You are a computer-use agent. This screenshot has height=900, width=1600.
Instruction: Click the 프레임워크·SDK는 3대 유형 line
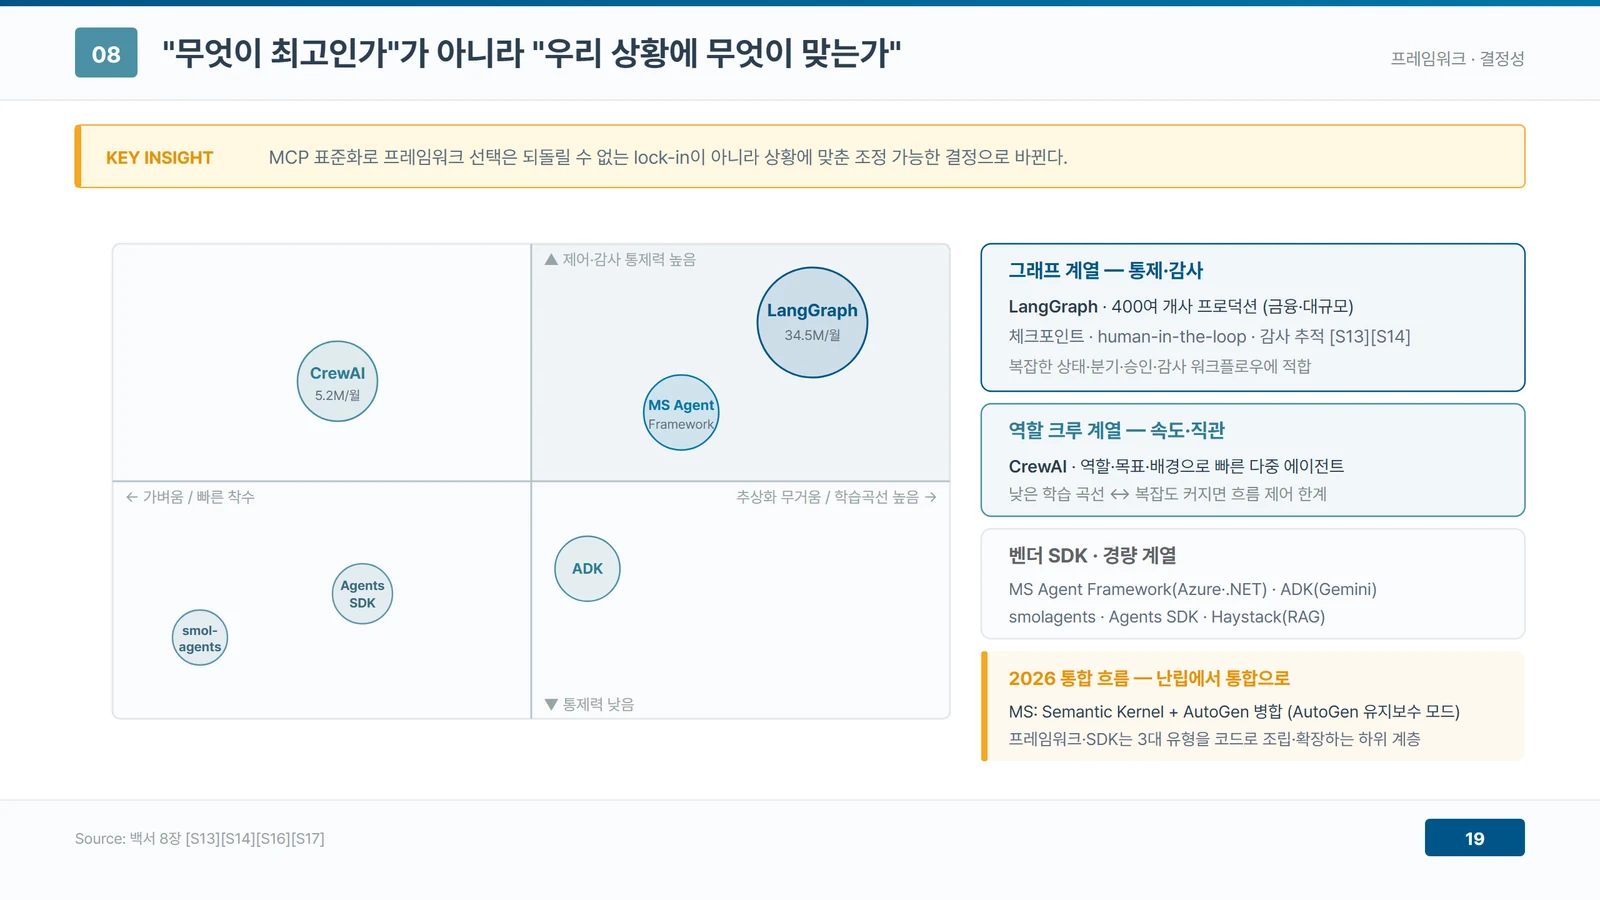[x=1214, y=739]
